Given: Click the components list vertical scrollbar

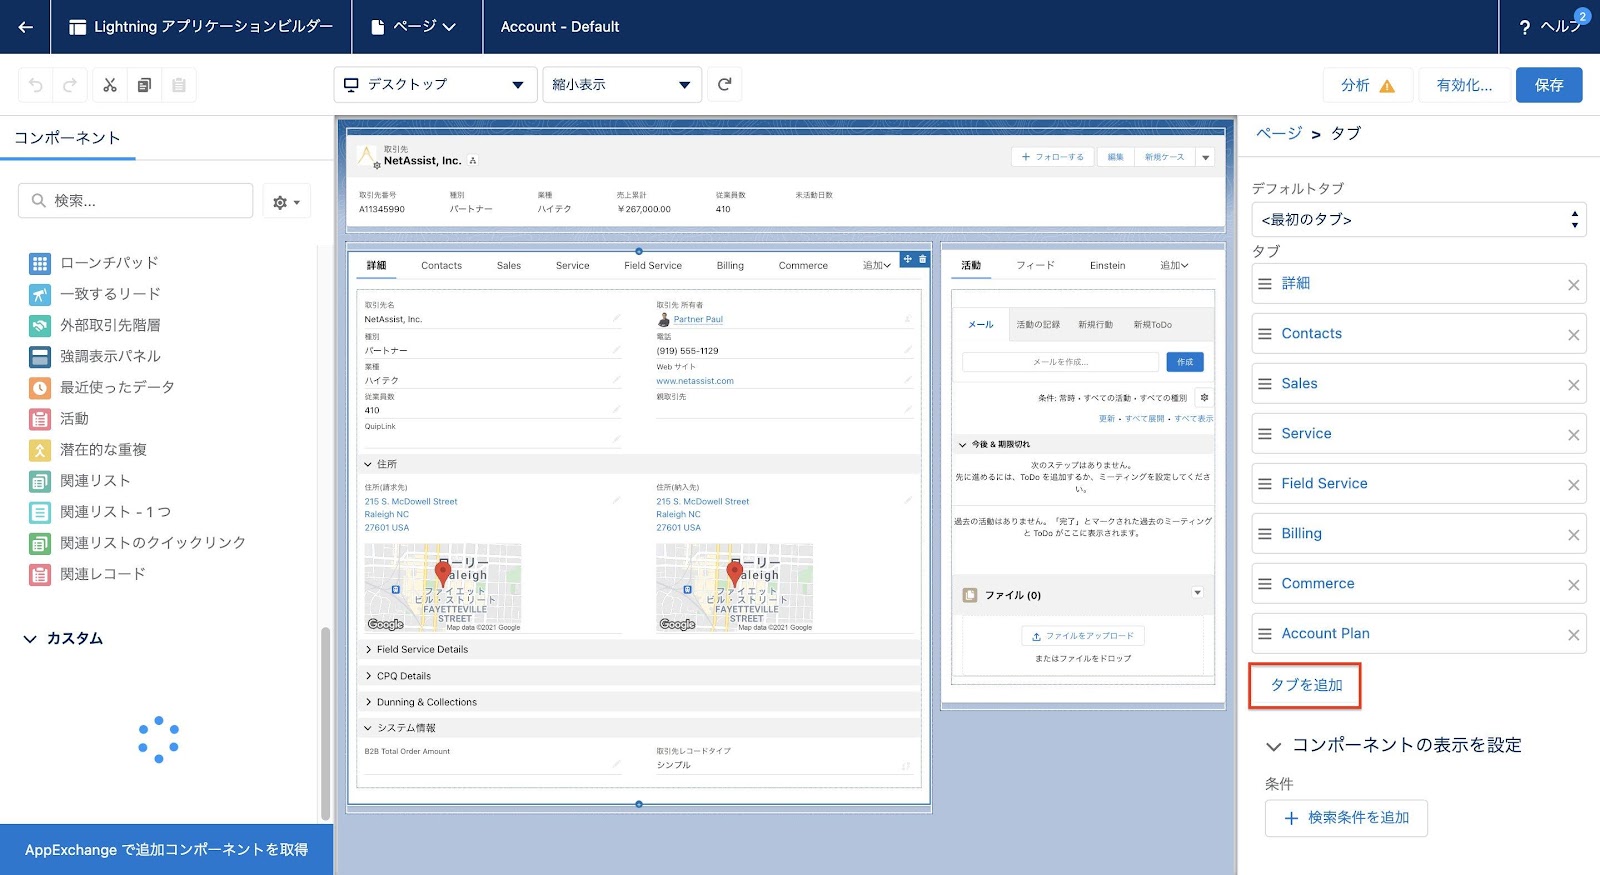Looking at the screenshot, I should pos(325,725).
